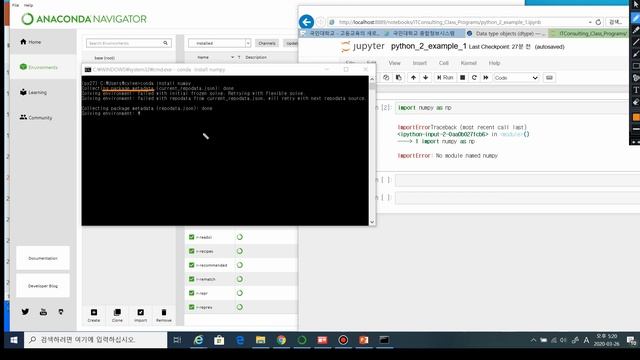Pick the orange color swatch in annotation toolbar

tap(636, 118)
